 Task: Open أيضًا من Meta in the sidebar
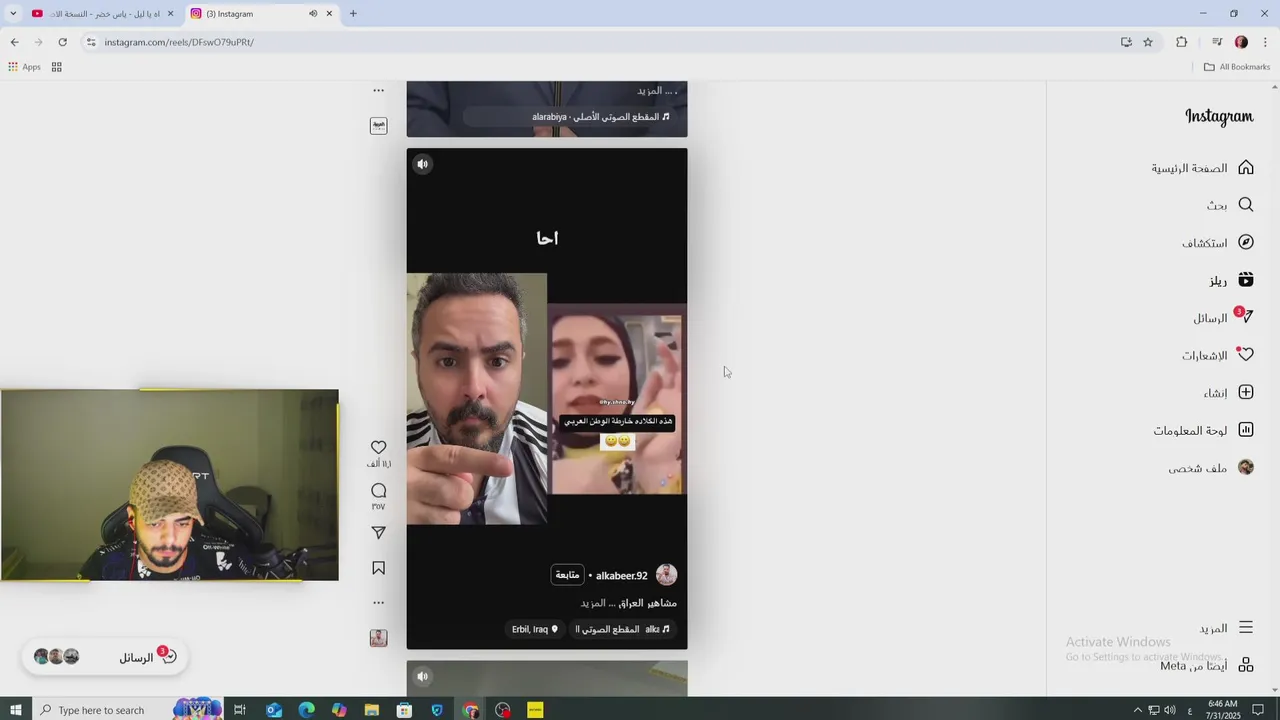[x=1206, y=666]
